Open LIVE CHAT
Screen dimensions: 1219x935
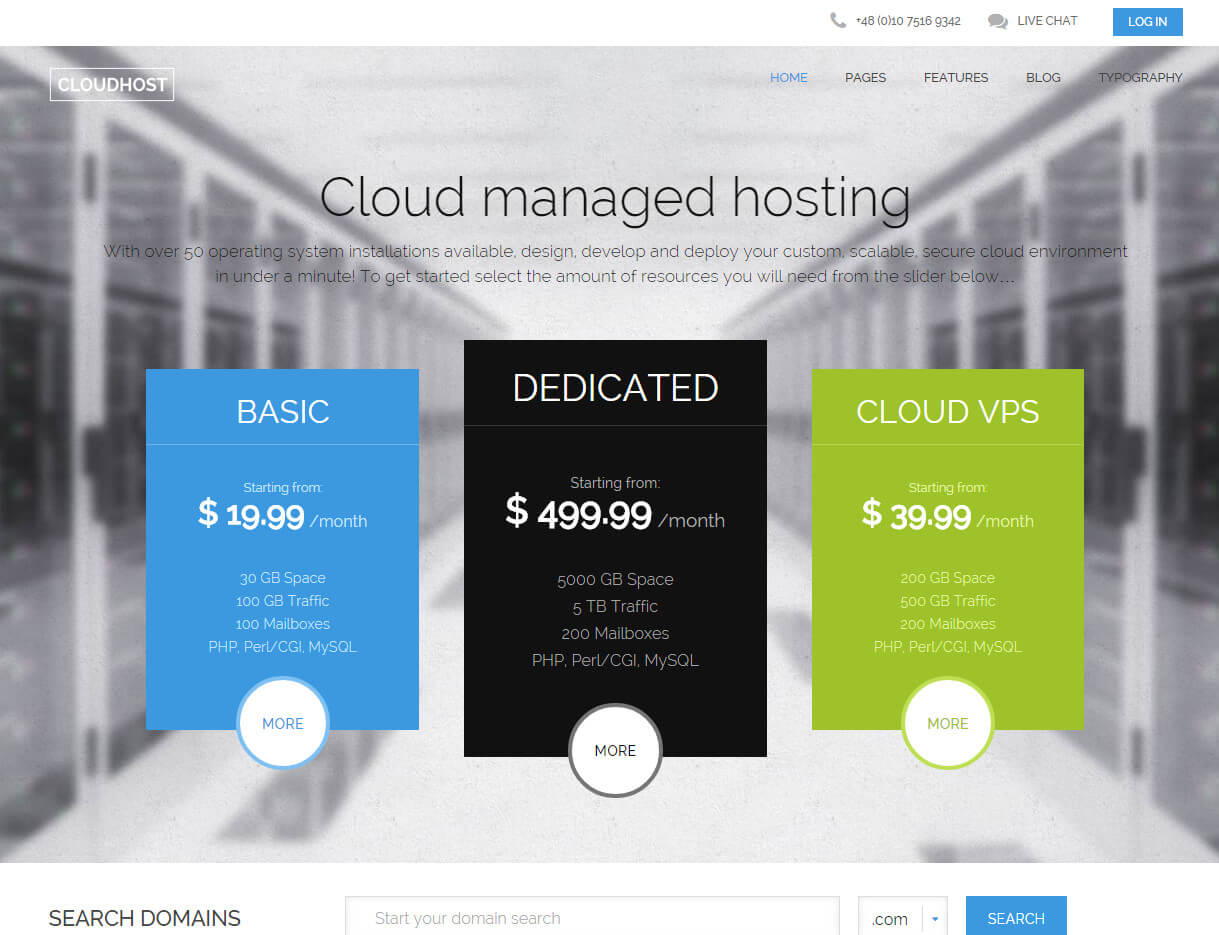(1047, 20)
